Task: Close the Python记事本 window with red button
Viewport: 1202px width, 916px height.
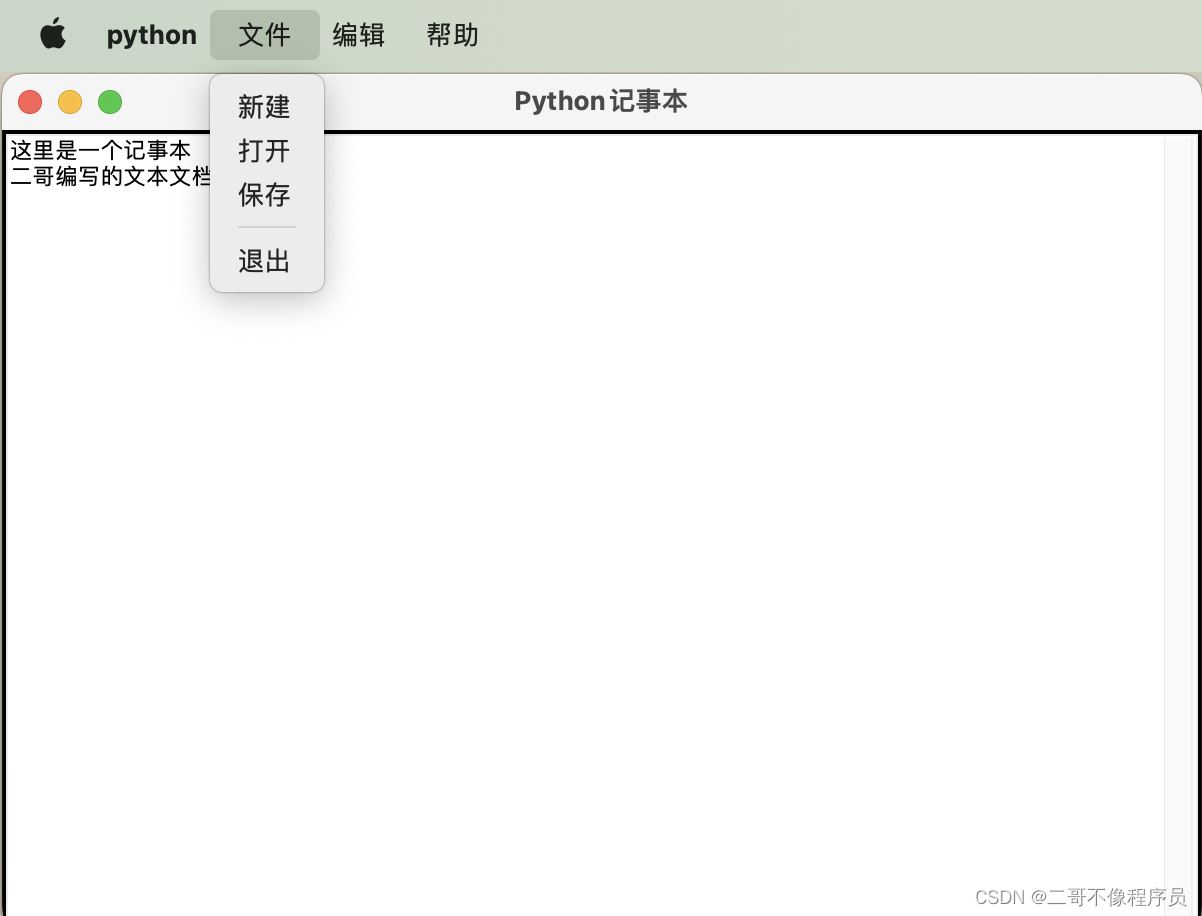Action: tap(30, 102)
